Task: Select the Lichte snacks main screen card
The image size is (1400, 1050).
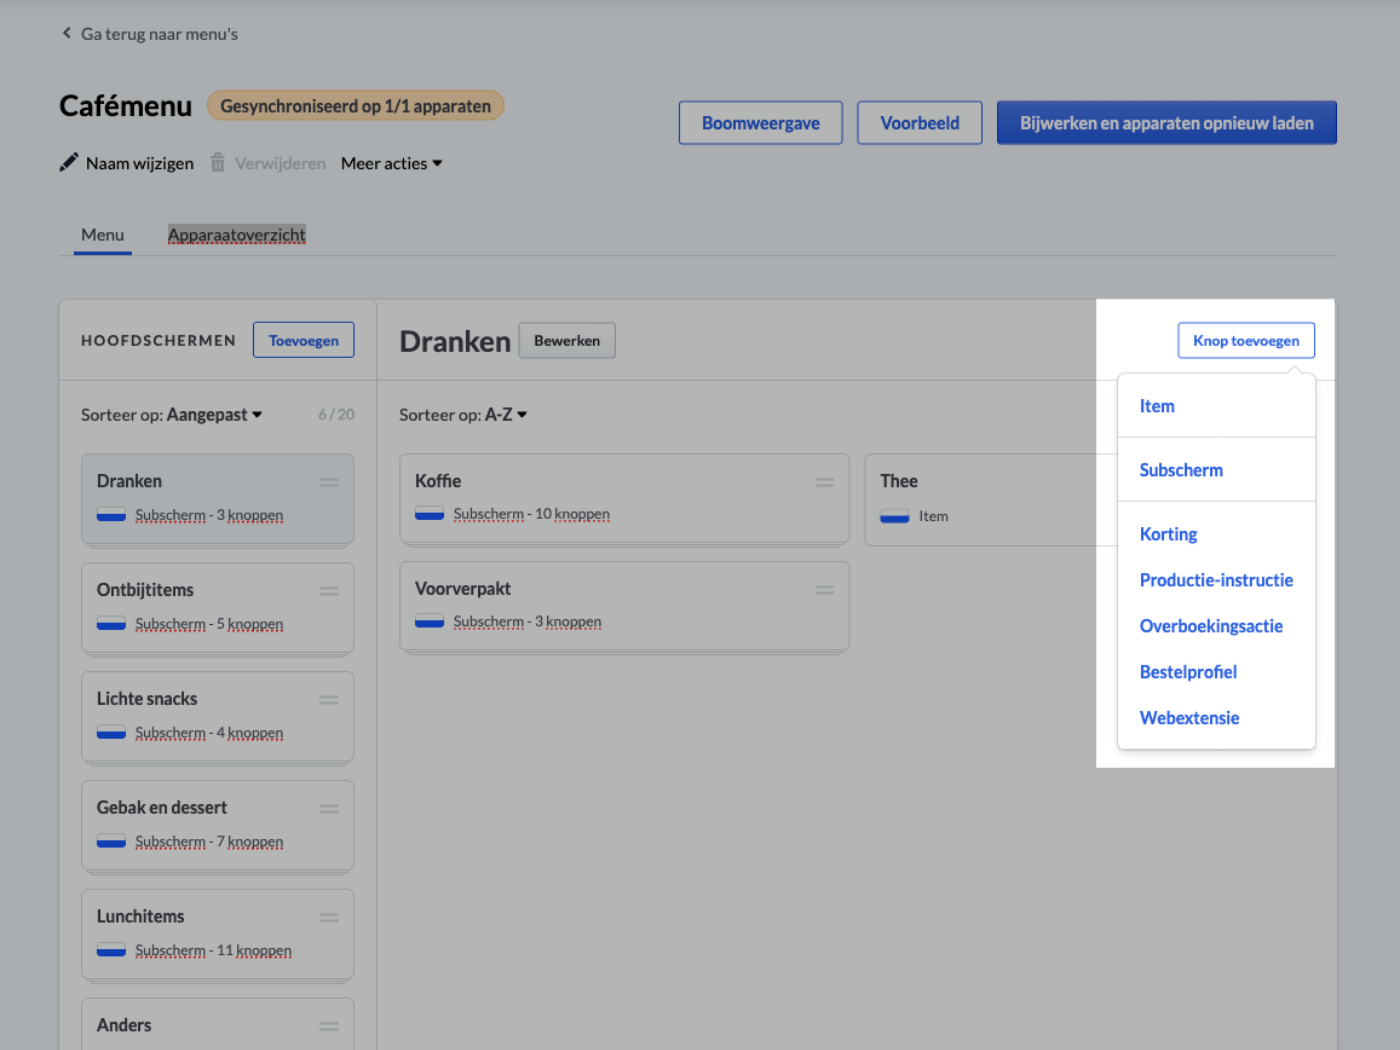Action: tap(218, 718)
